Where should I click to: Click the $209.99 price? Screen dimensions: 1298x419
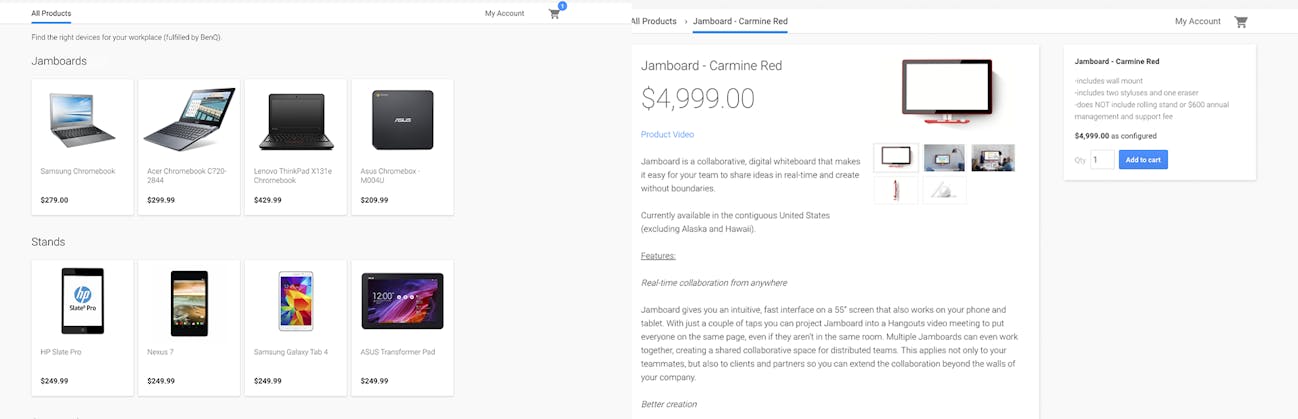[x=375, y=200]
